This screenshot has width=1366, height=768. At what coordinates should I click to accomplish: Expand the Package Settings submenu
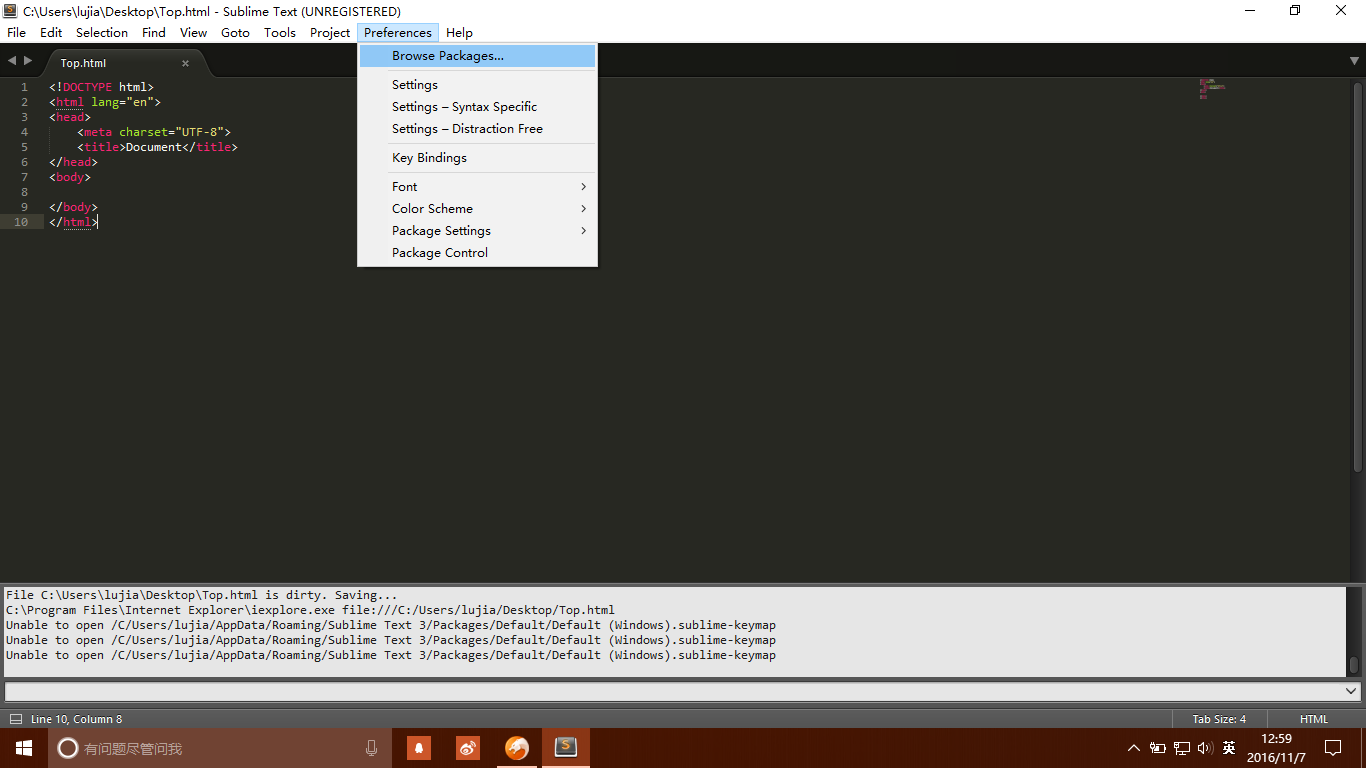coord(477,231)
